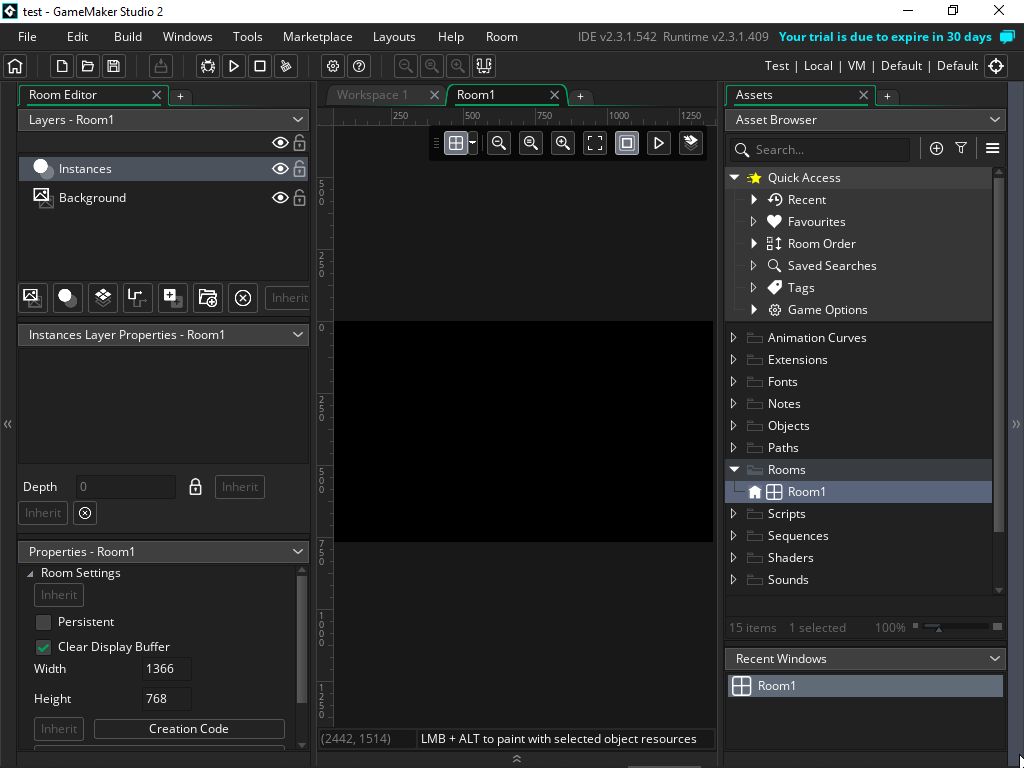The height and width of the screenshot is (768, 1024).
Task: Hide the Instances layer
Action: pos(280,168)
